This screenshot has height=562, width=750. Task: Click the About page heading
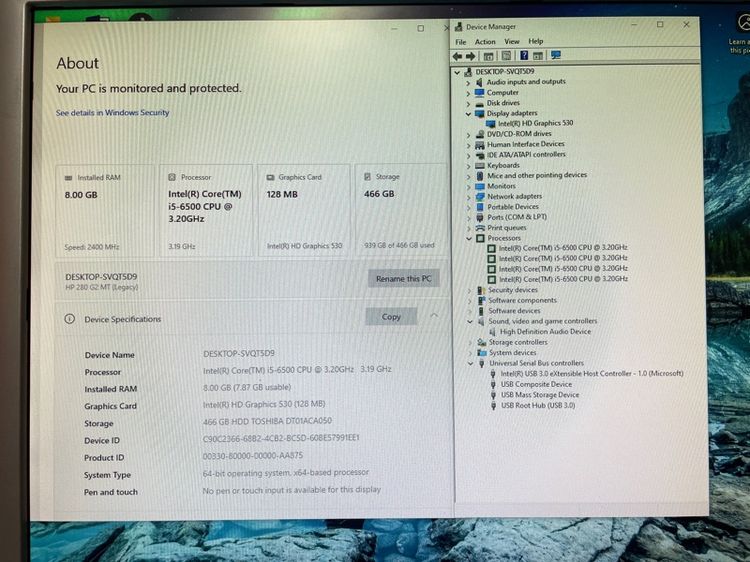pyautogui.click(x=77, y=63)
